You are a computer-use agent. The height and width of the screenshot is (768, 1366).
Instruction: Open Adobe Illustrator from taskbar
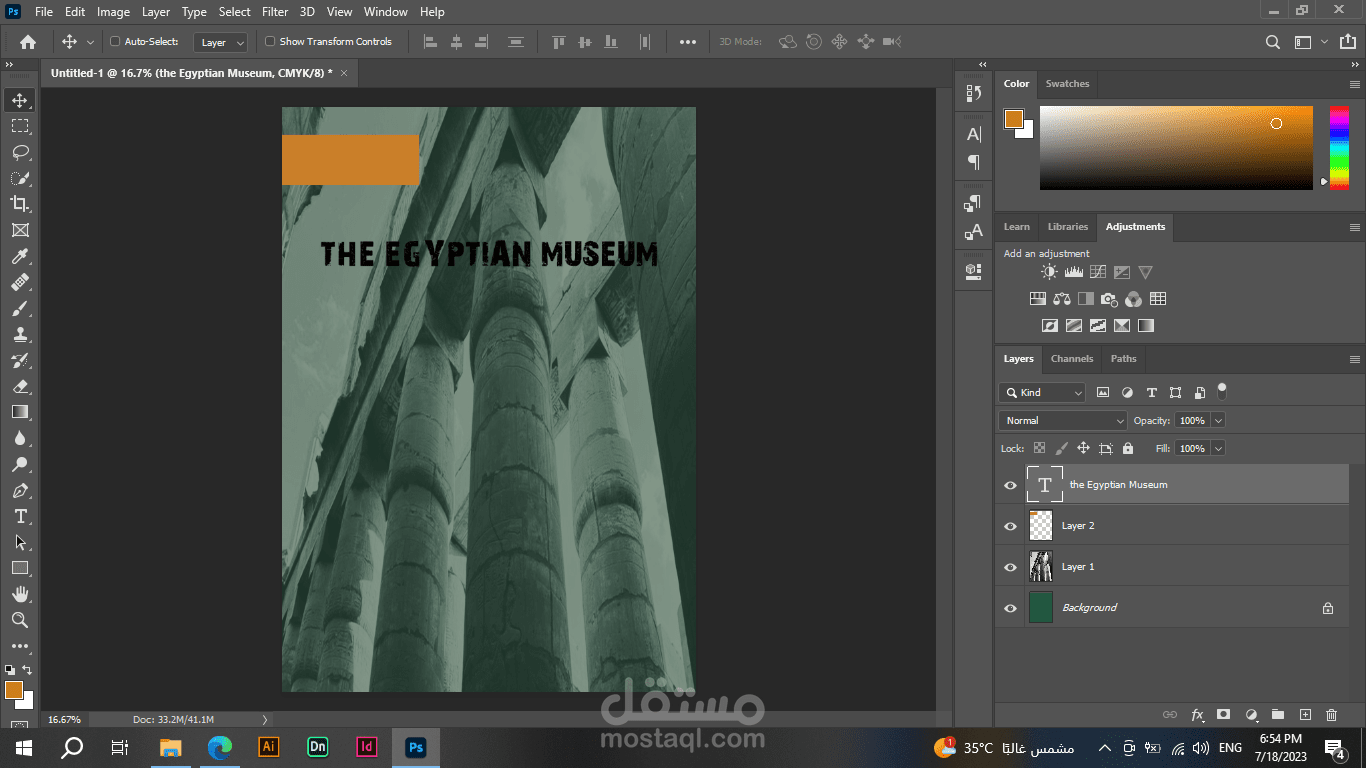coord(268,747)
